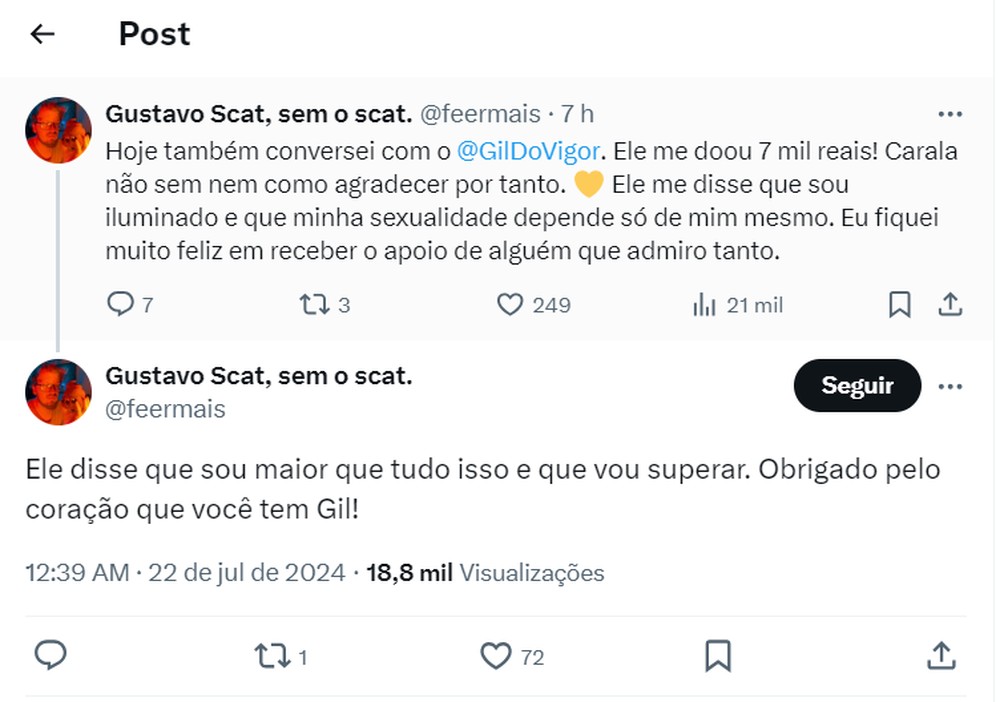The image size is (1000, 702).
Task: Like the first post in the thread
Action: (x=511, y=304)
